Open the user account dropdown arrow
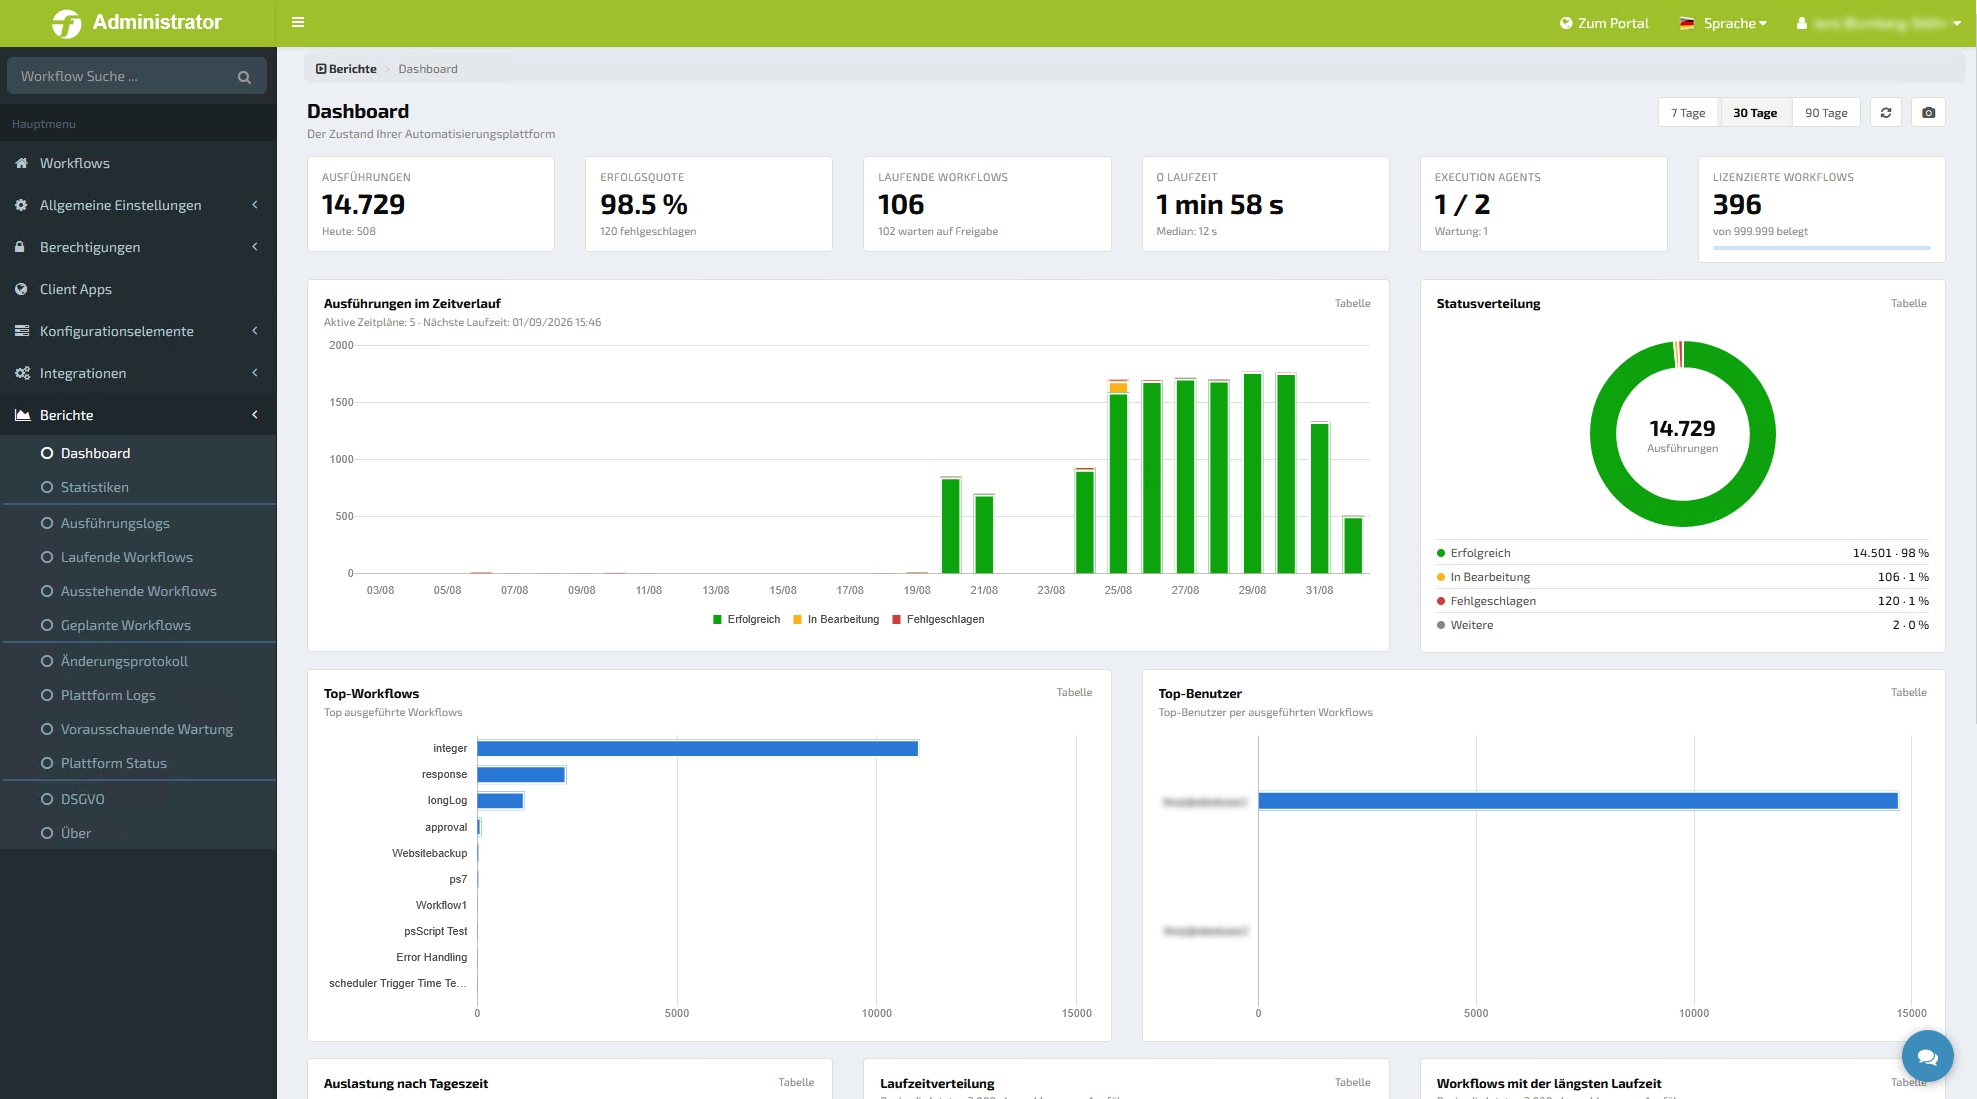The height and width of the screenshot is (1099, 1977). coord(1957,23)
